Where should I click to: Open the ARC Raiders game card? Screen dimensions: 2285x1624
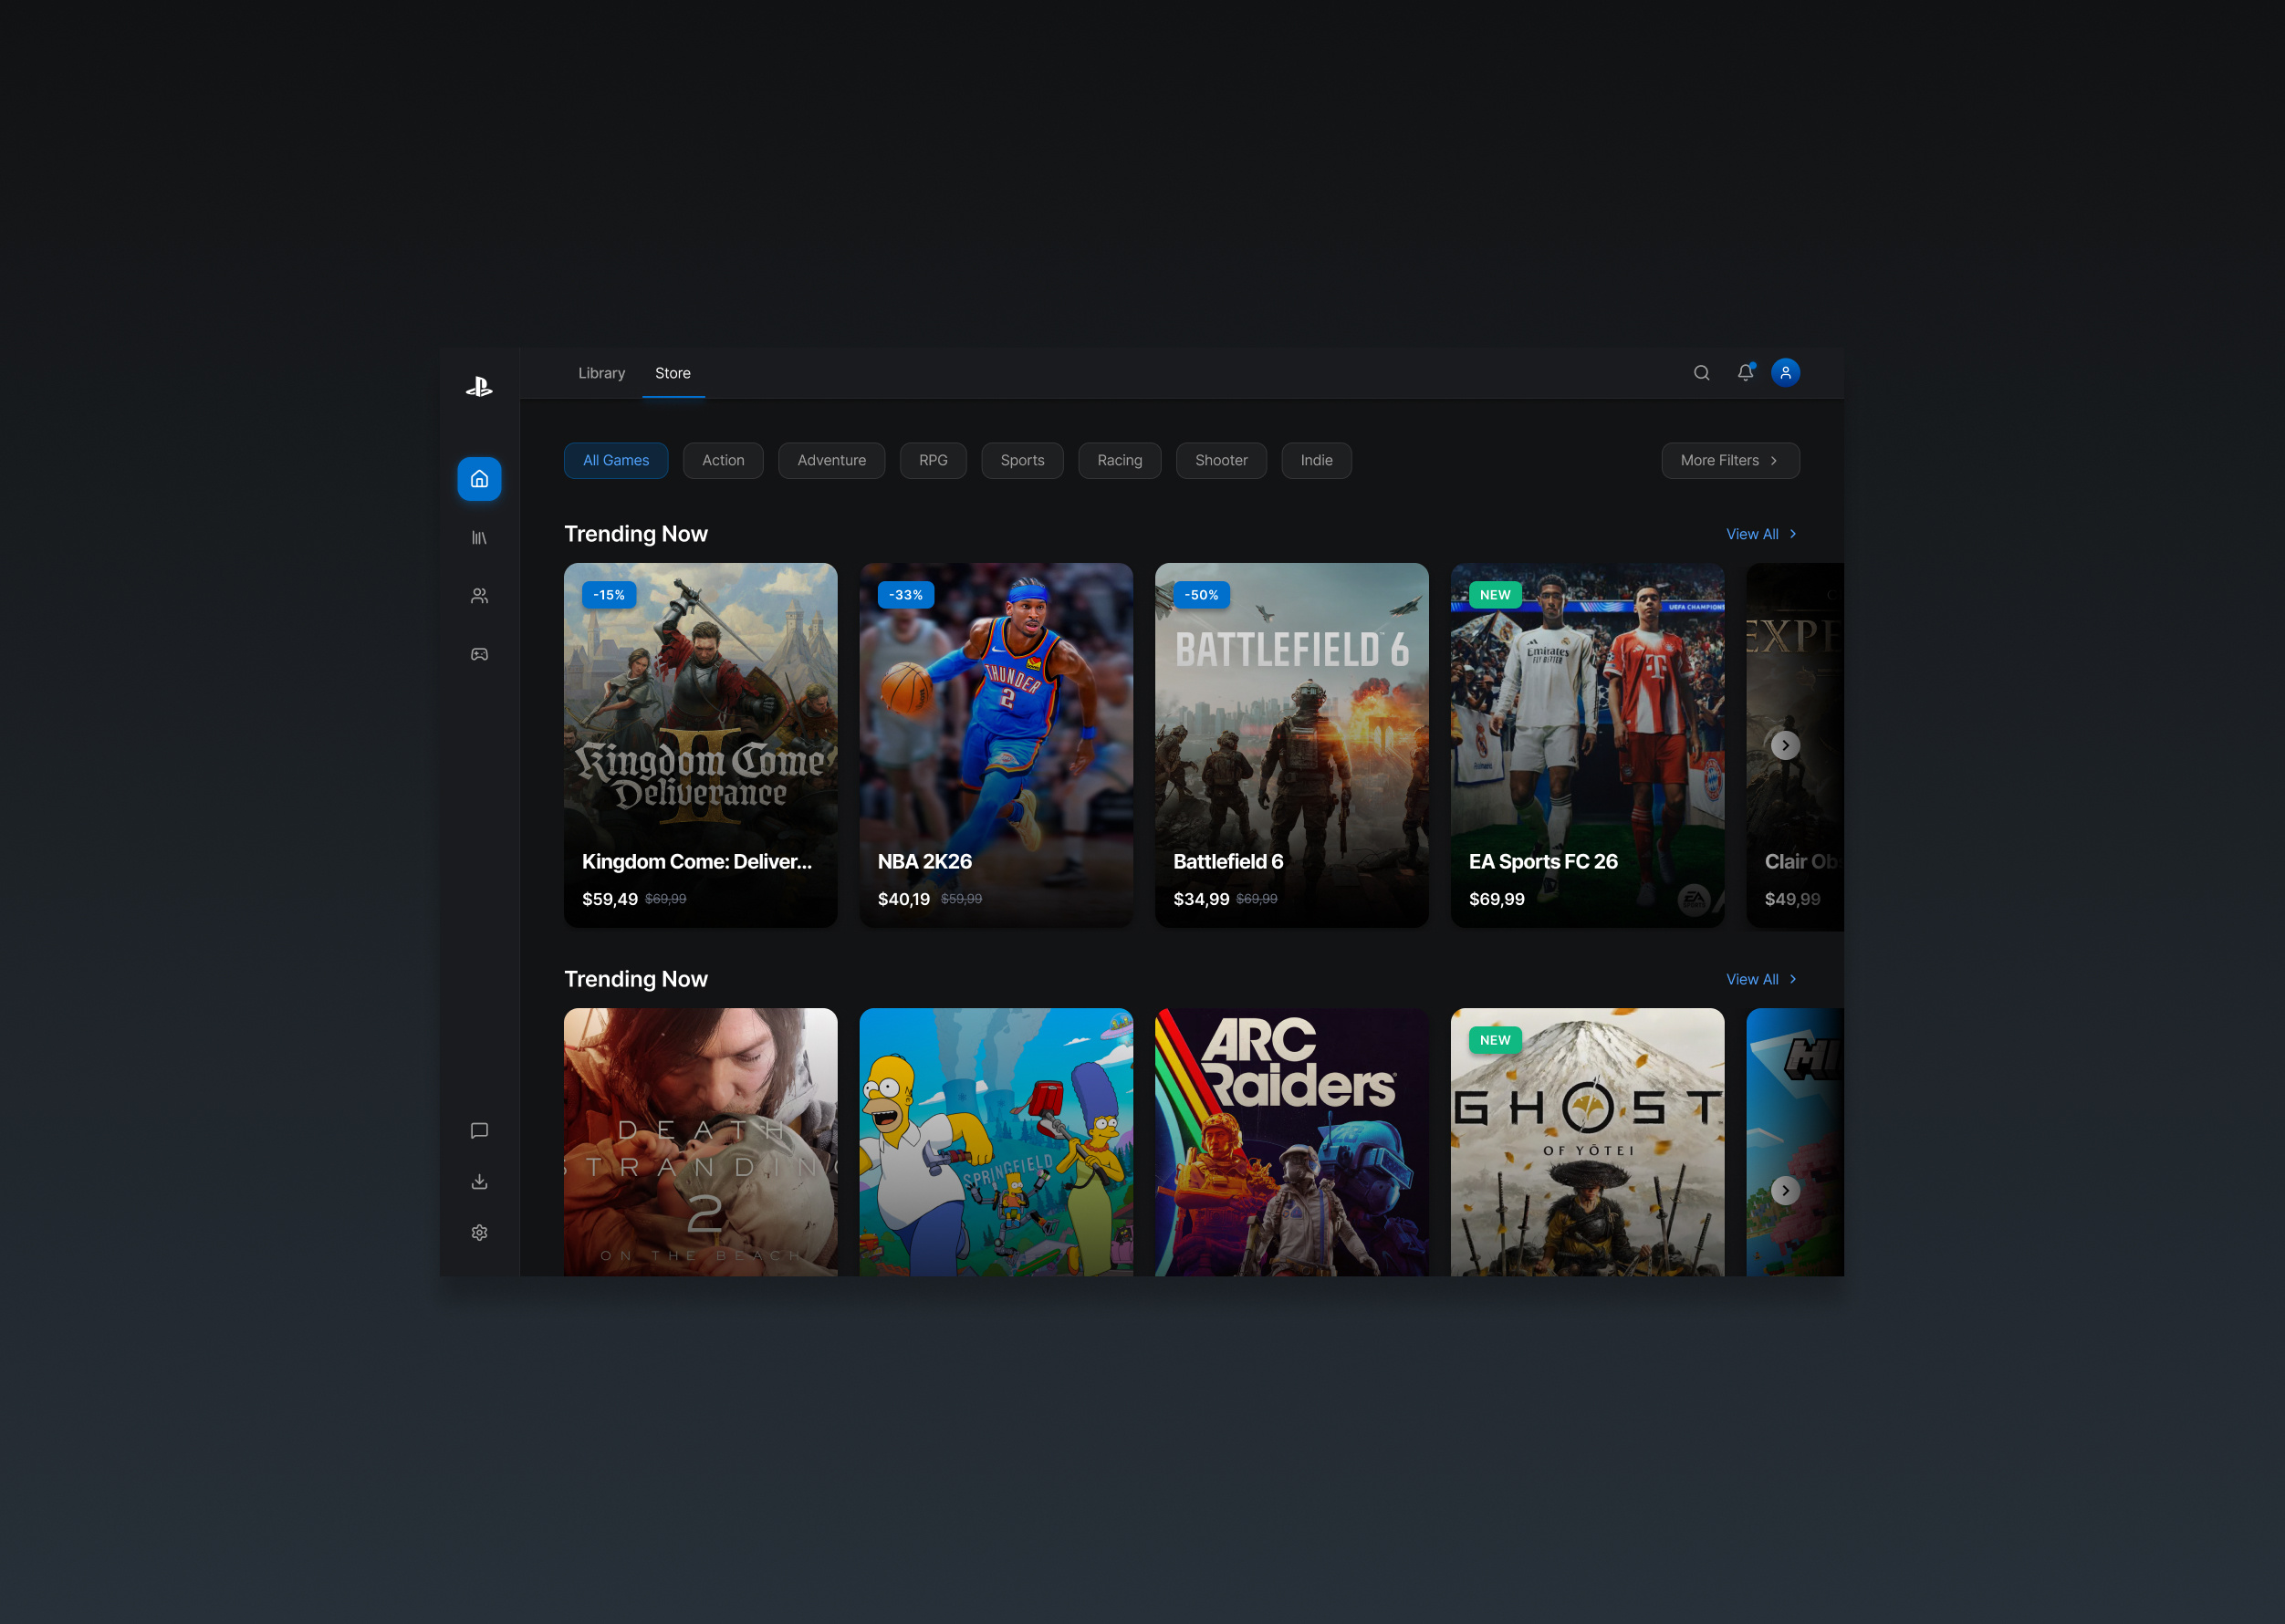(1291, 1142)
